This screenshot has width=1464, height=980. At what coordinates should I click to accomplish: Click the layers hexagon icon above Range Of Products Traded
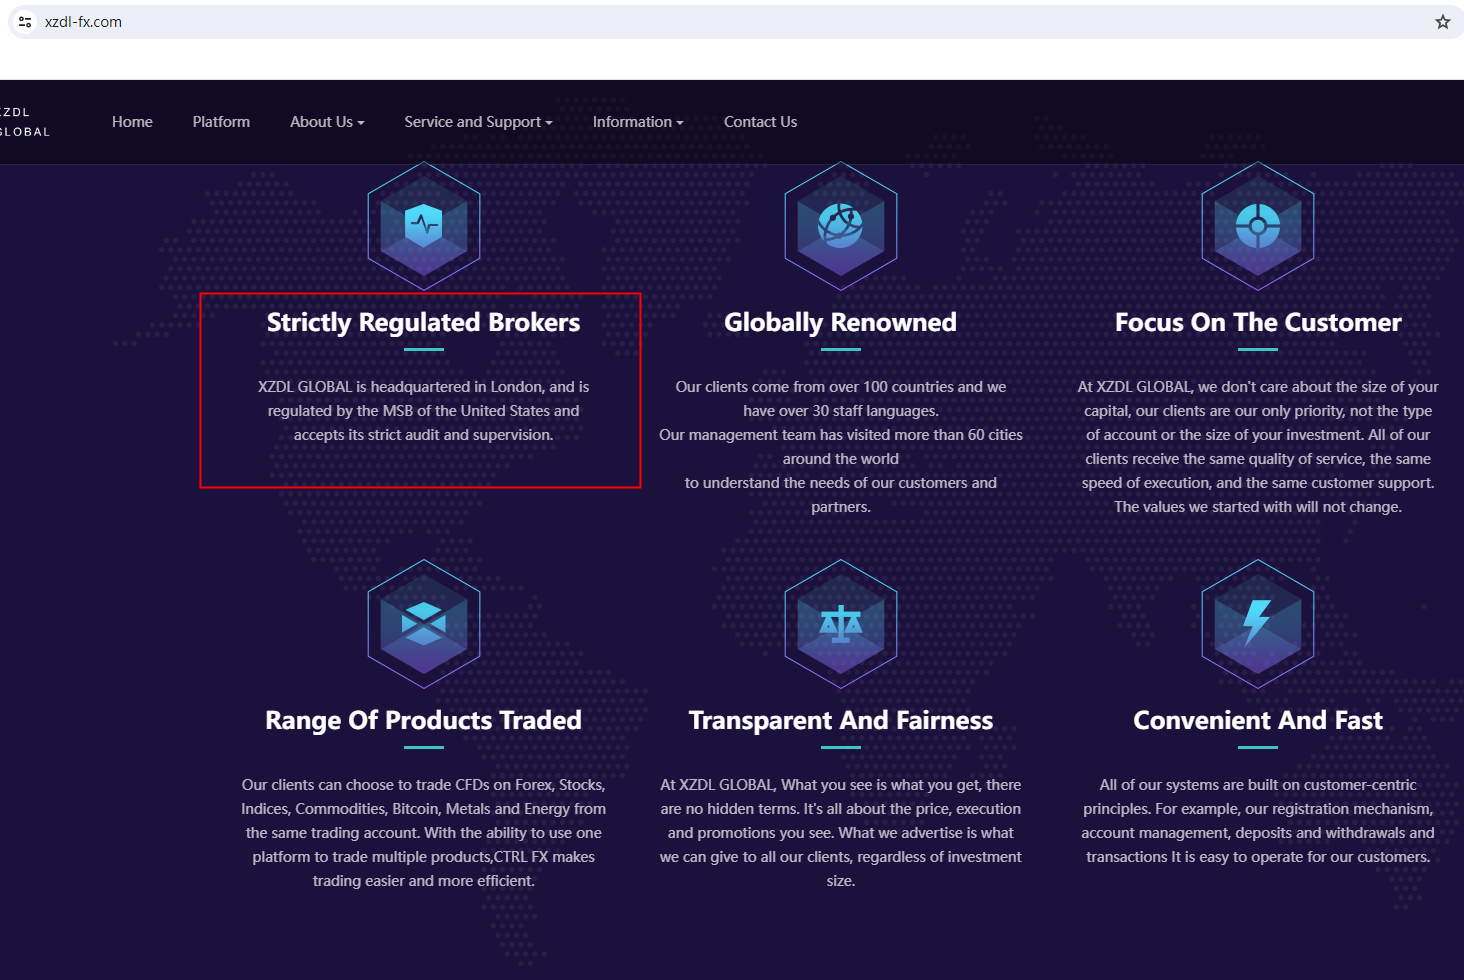tap(424, 624)
